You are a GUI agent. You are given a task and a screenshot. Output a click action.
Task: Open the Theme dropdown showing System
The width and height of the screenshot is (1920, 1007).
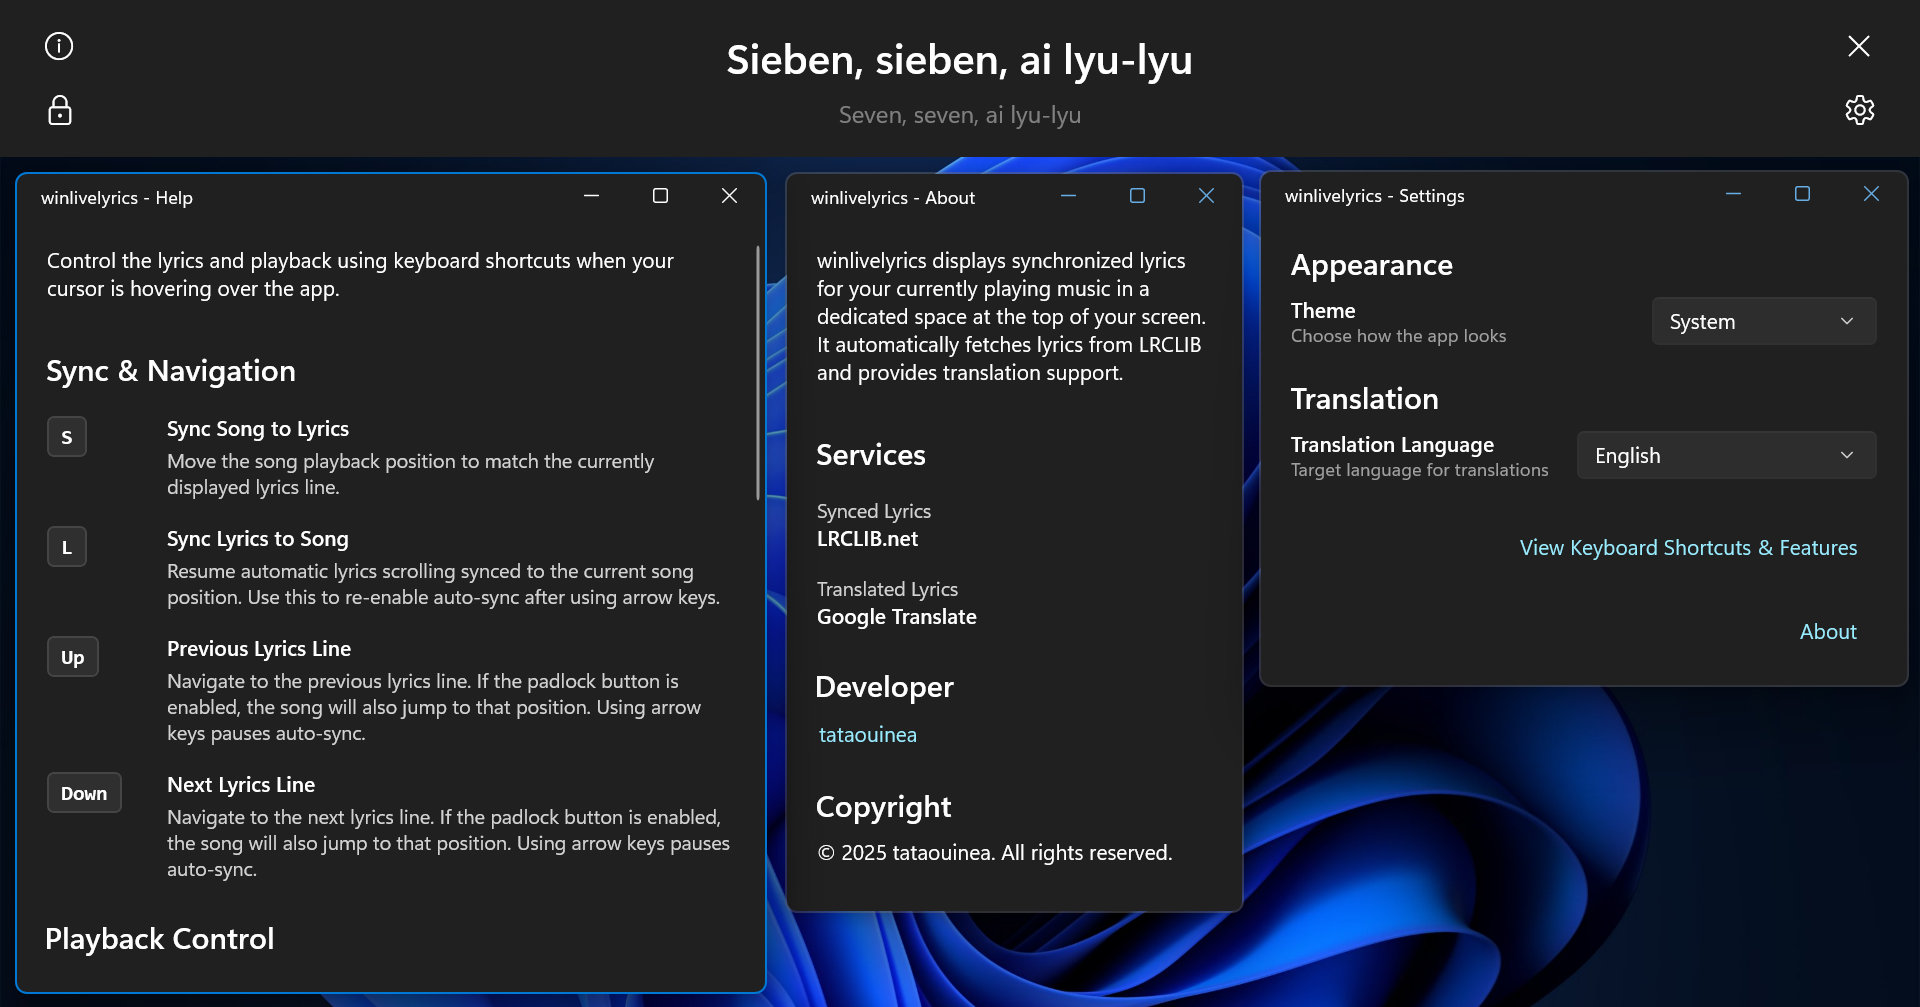pyautogui.click(x=1764, y=321)
